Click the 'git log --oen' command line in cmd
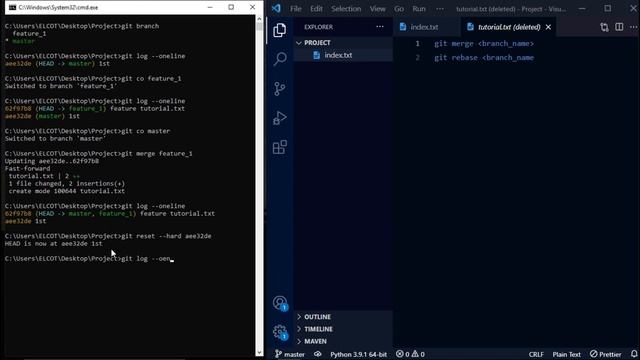The width and height of the screenshot is (640, 360). pyautogui.click(x=89, y=259)
